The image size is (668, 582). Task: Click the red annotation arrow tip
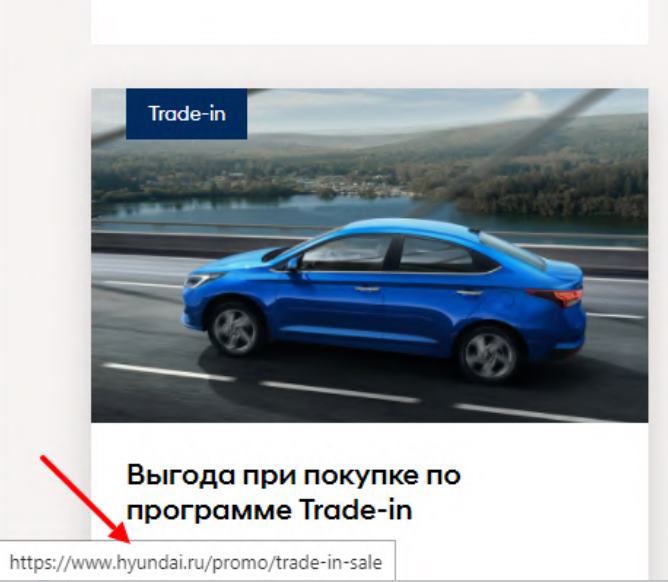pos(125,538)
